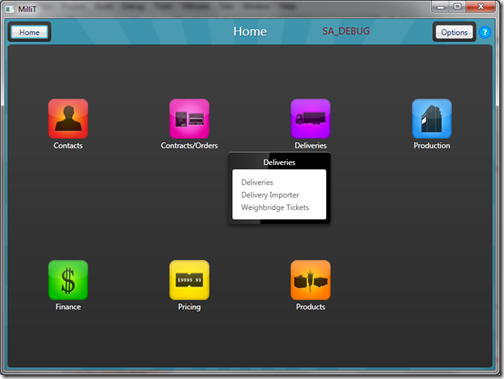Click the MilliT window title icon
504x379 pixels.
pyautogui.click(x=10, y=9)
